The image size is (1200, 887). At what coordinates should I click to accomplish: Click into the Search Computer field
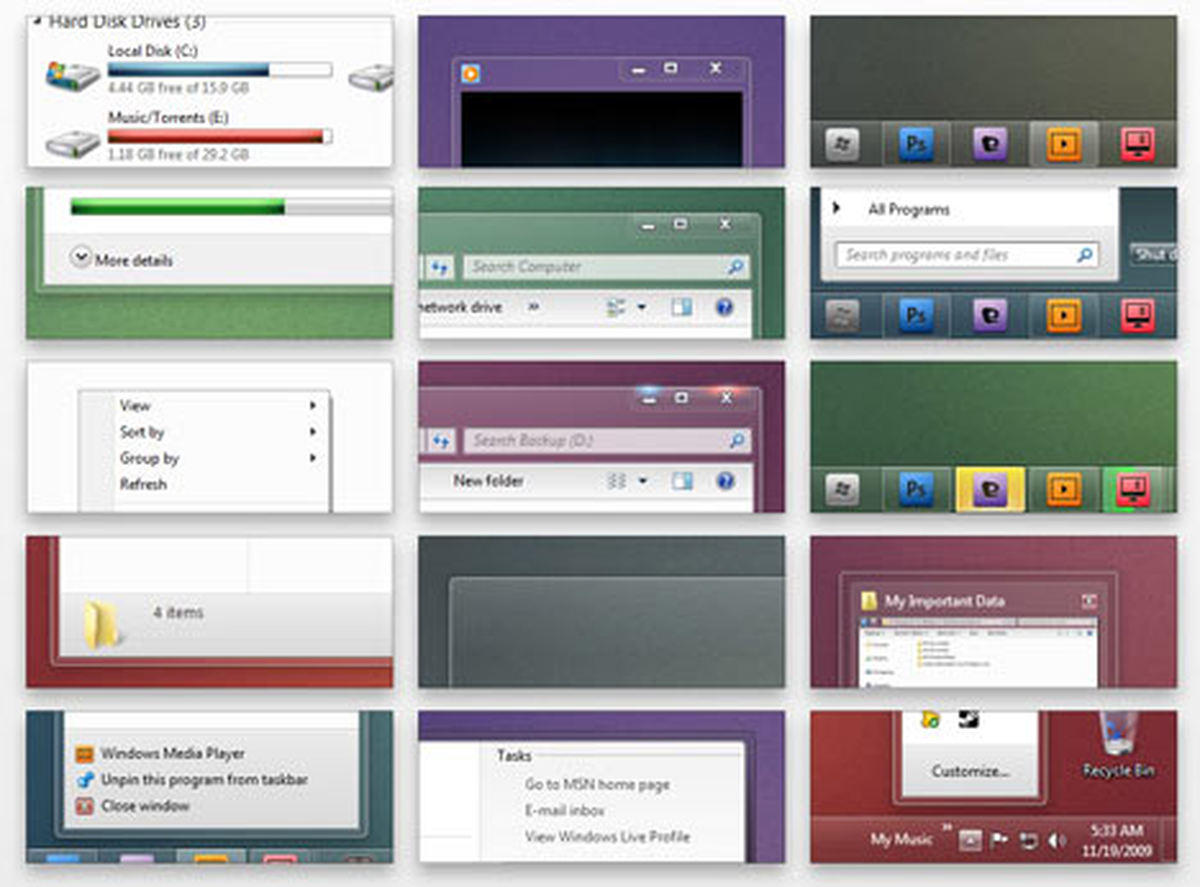606,267
